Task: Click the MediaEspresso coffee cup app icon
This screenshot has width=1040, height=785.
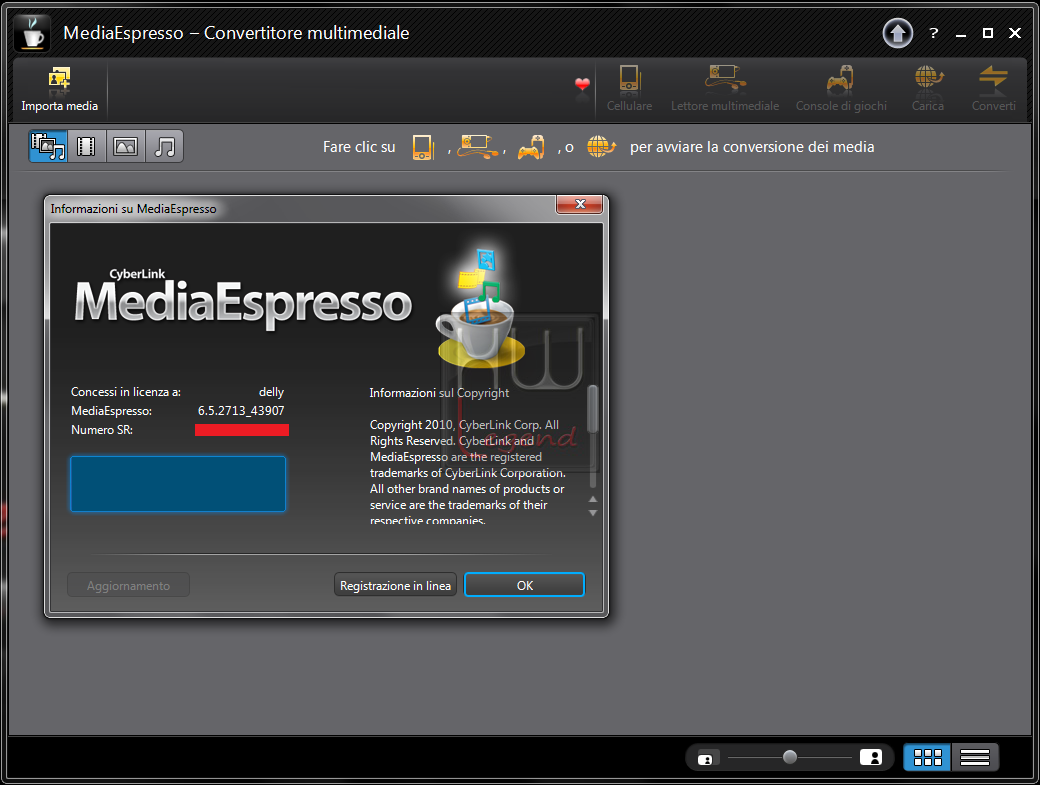Action: pyautogui.click(x=31, y=32)
